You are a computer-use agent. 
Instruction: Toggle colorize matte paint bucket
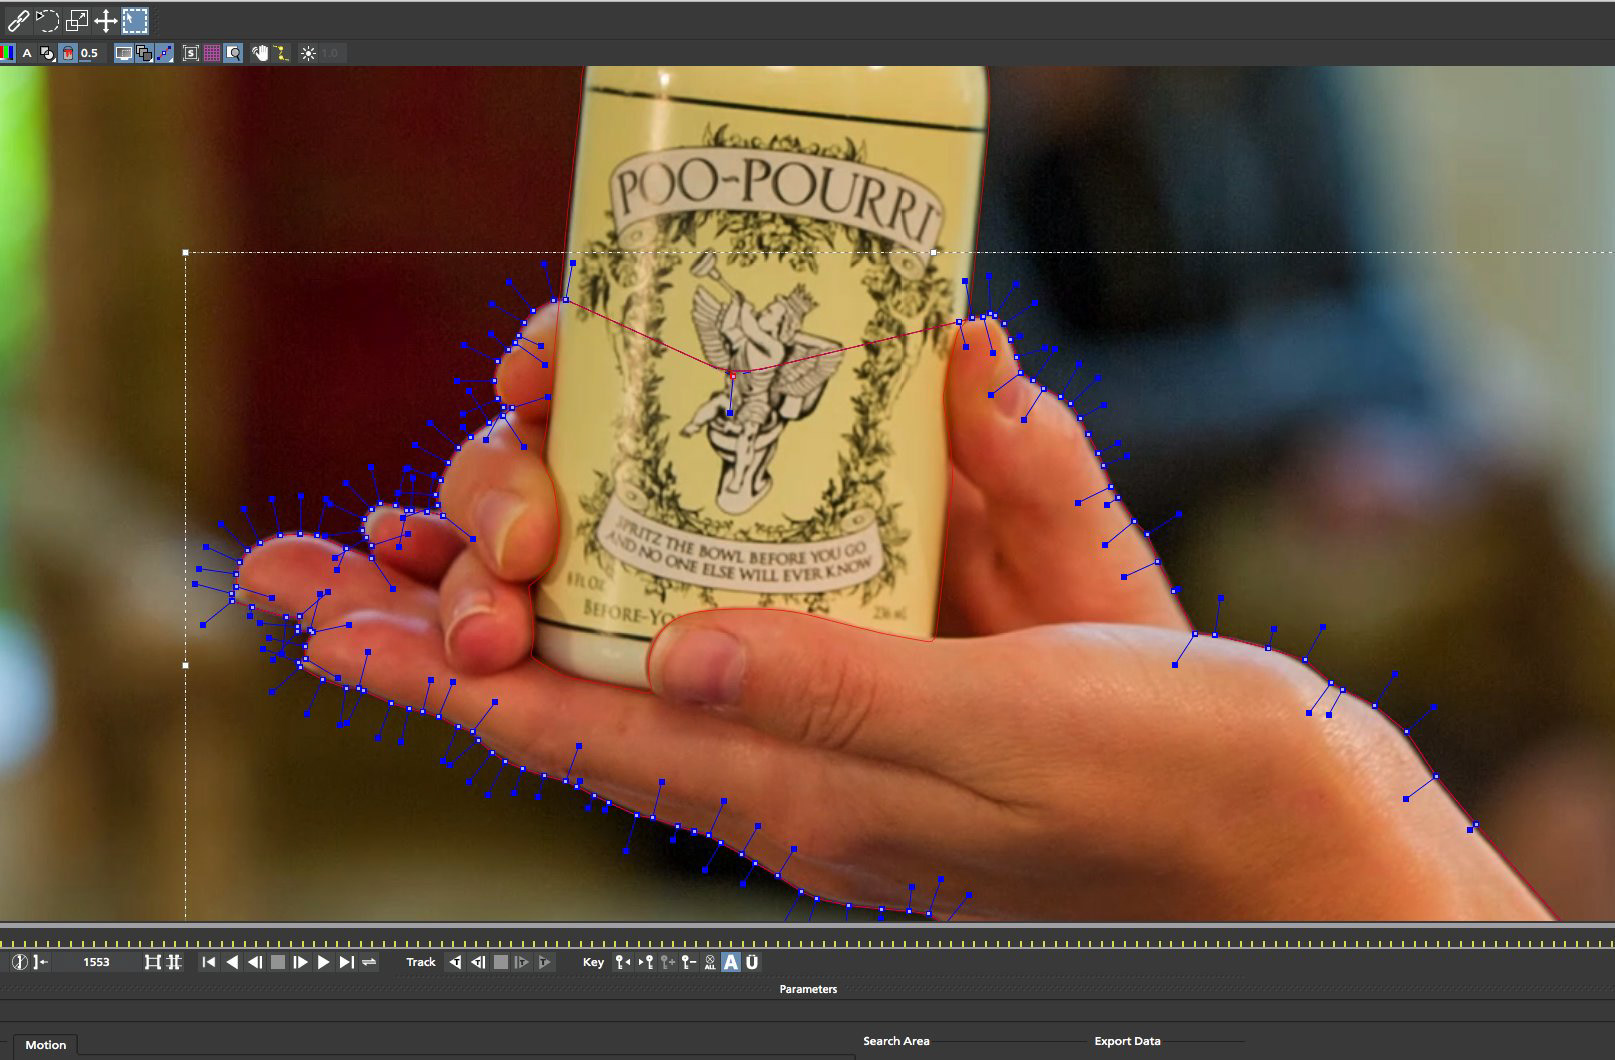click(x=68, y=53)
